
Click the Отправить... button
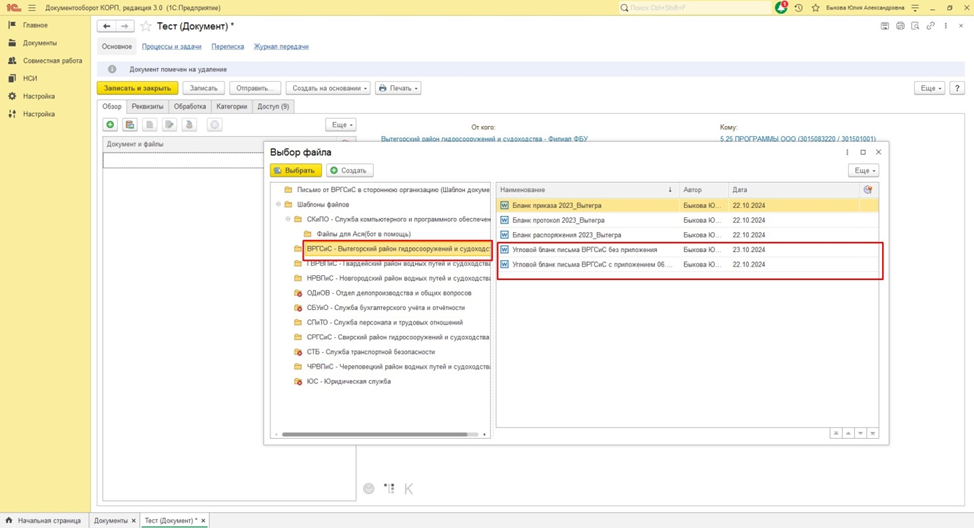(x=255, y=88)
